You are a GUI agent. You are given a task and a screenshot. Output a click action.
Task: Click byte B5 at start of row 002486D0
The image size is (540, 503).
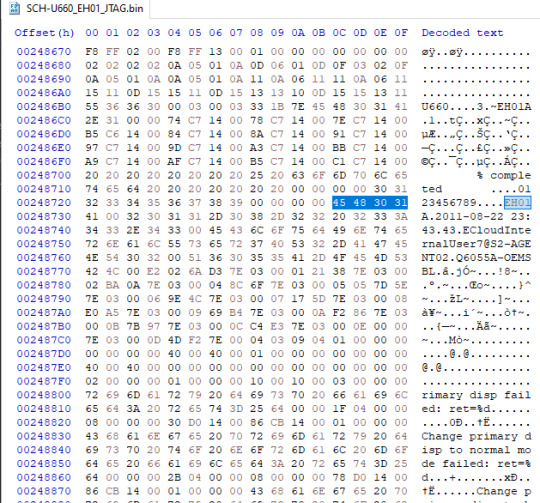pos(92,134)
